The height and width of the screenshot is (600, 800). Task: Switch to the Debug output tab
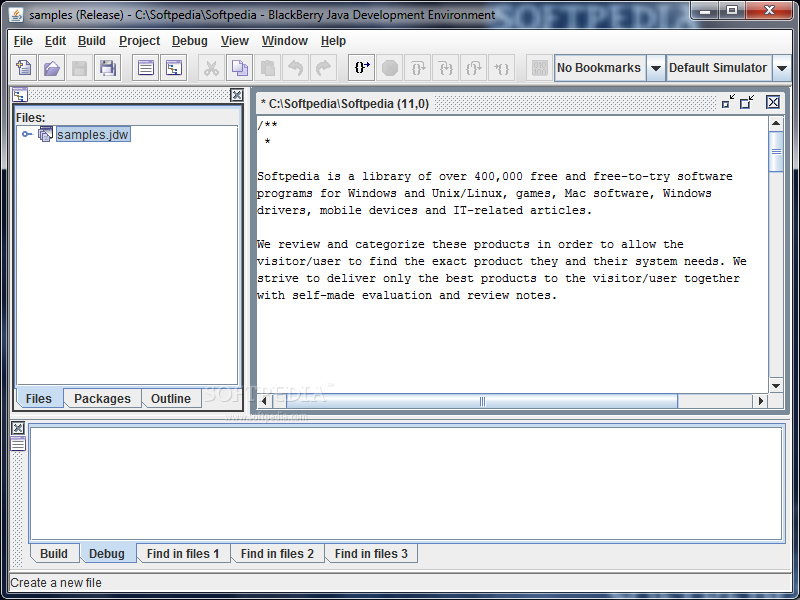click(x=107, y=554)
